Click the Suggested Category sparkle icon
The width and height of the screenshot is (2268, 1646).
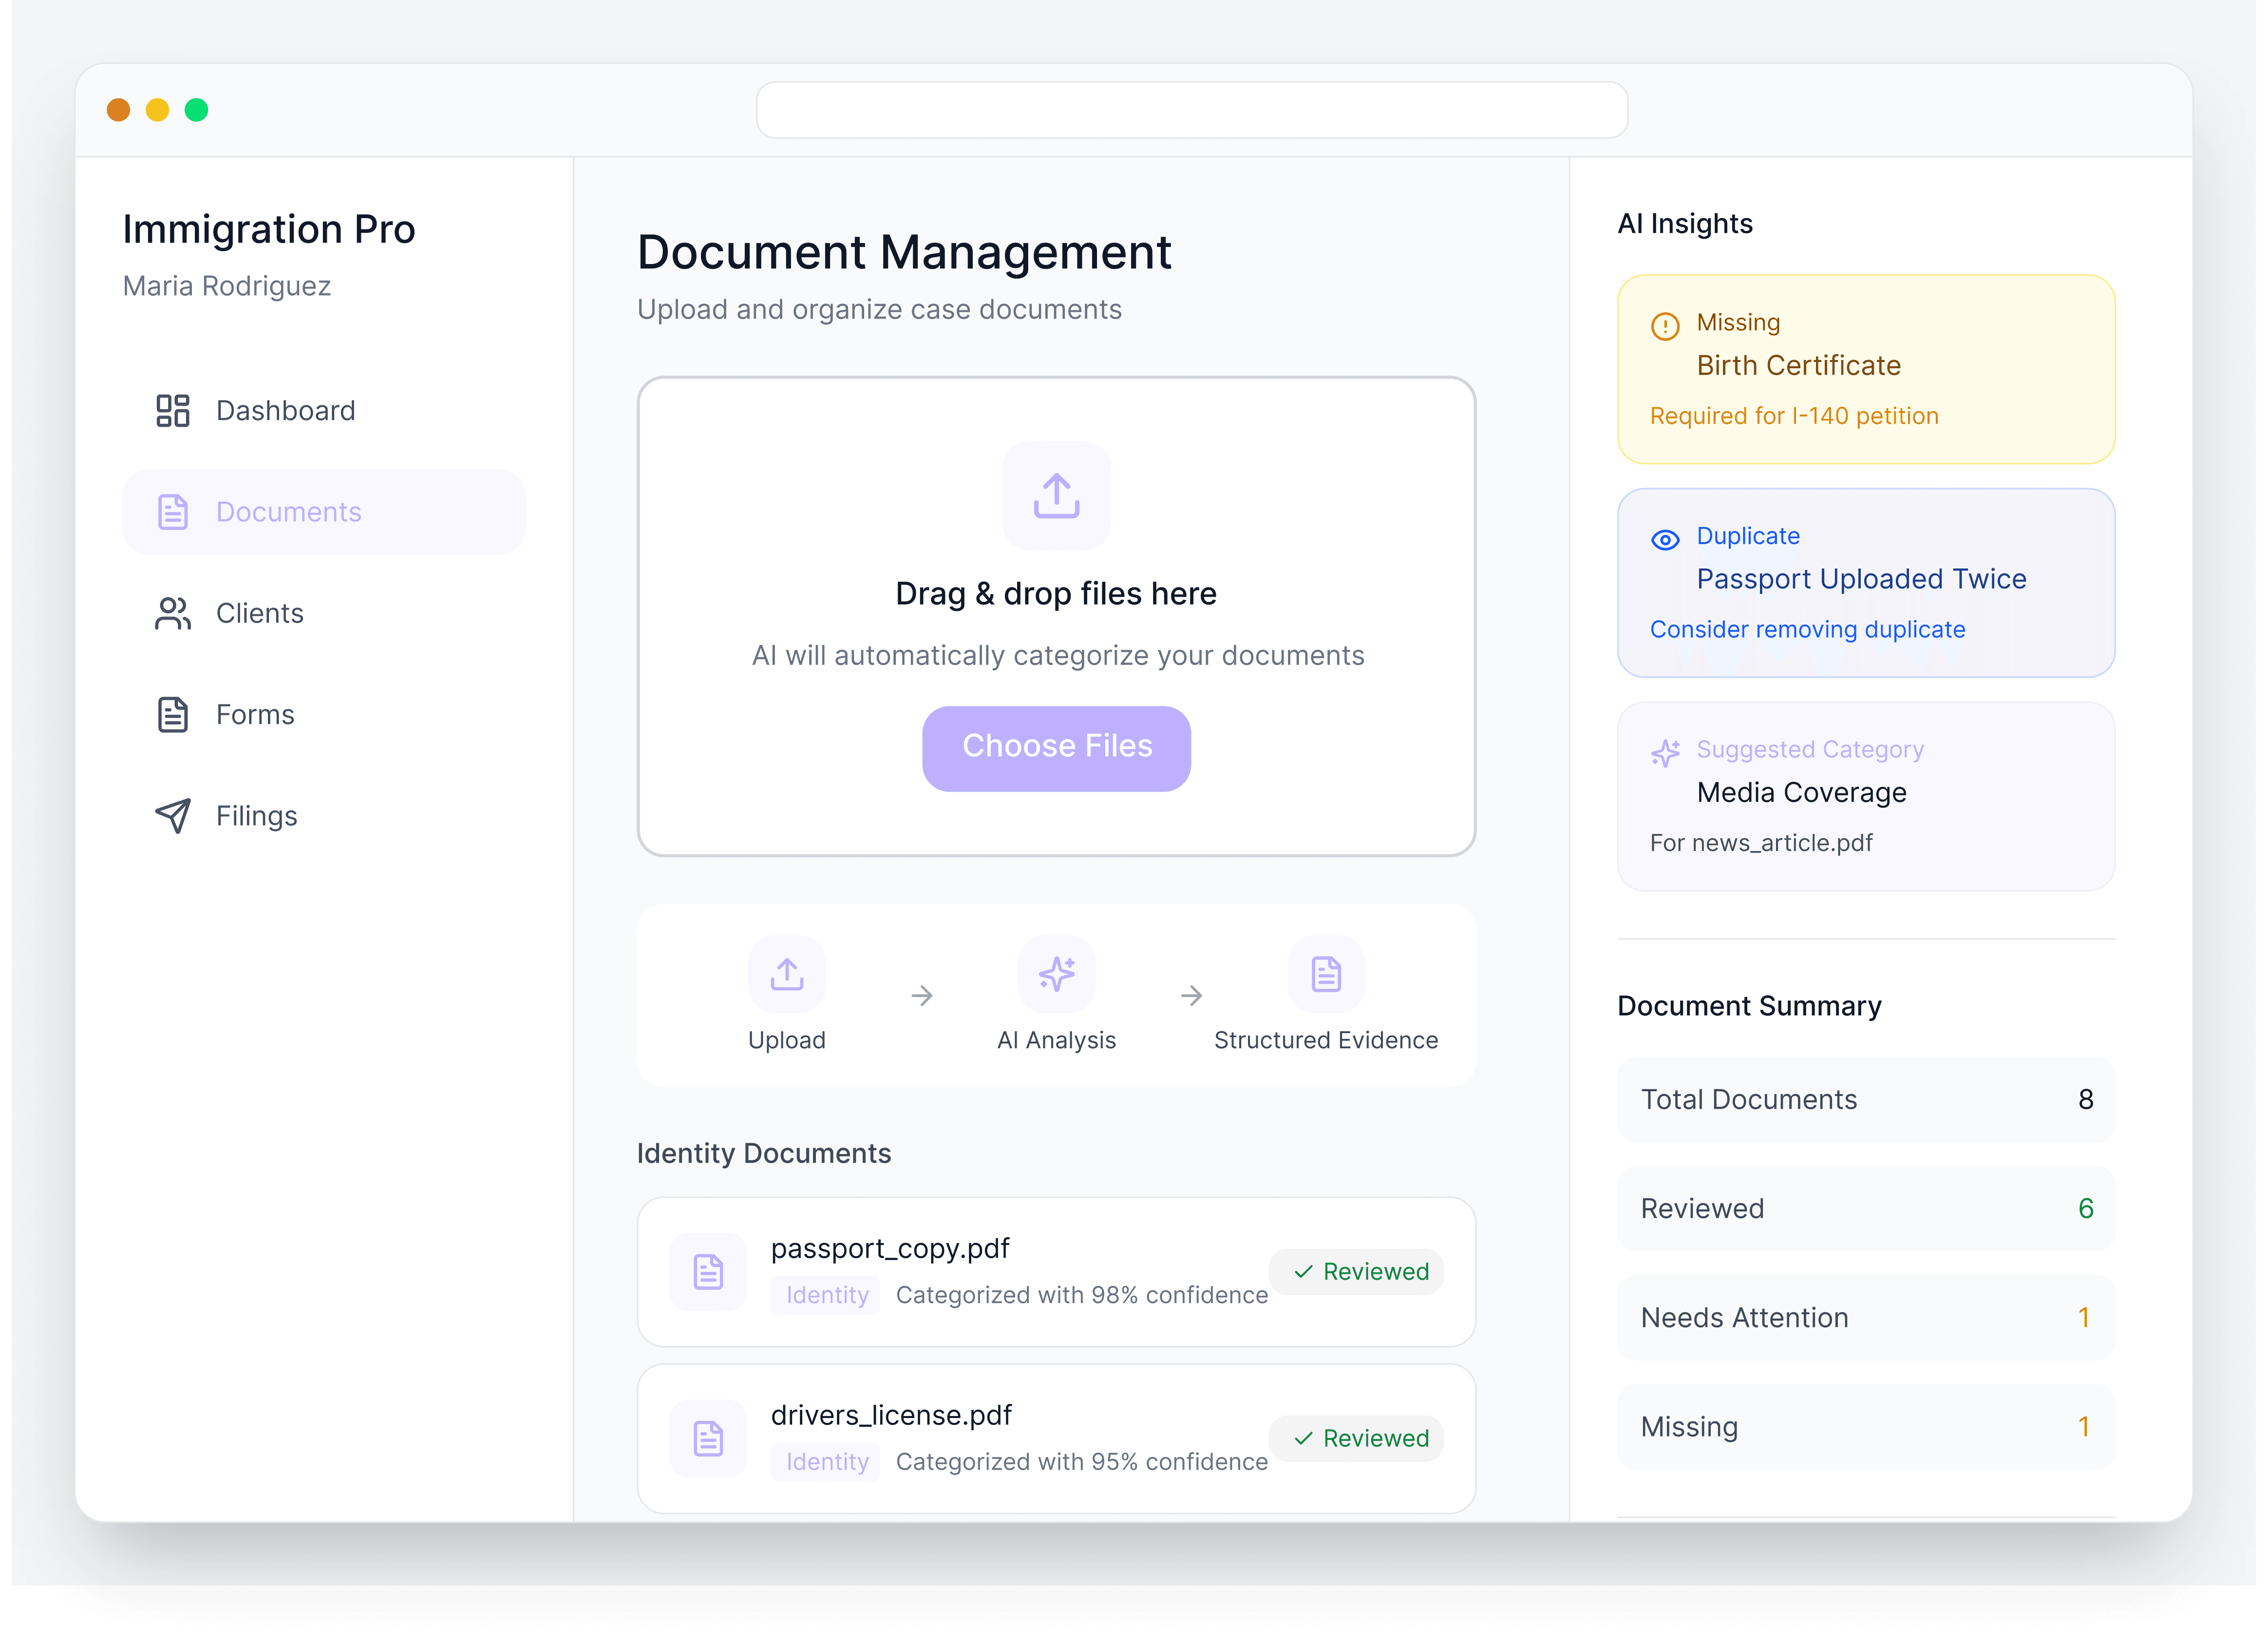click(1664, 753)
